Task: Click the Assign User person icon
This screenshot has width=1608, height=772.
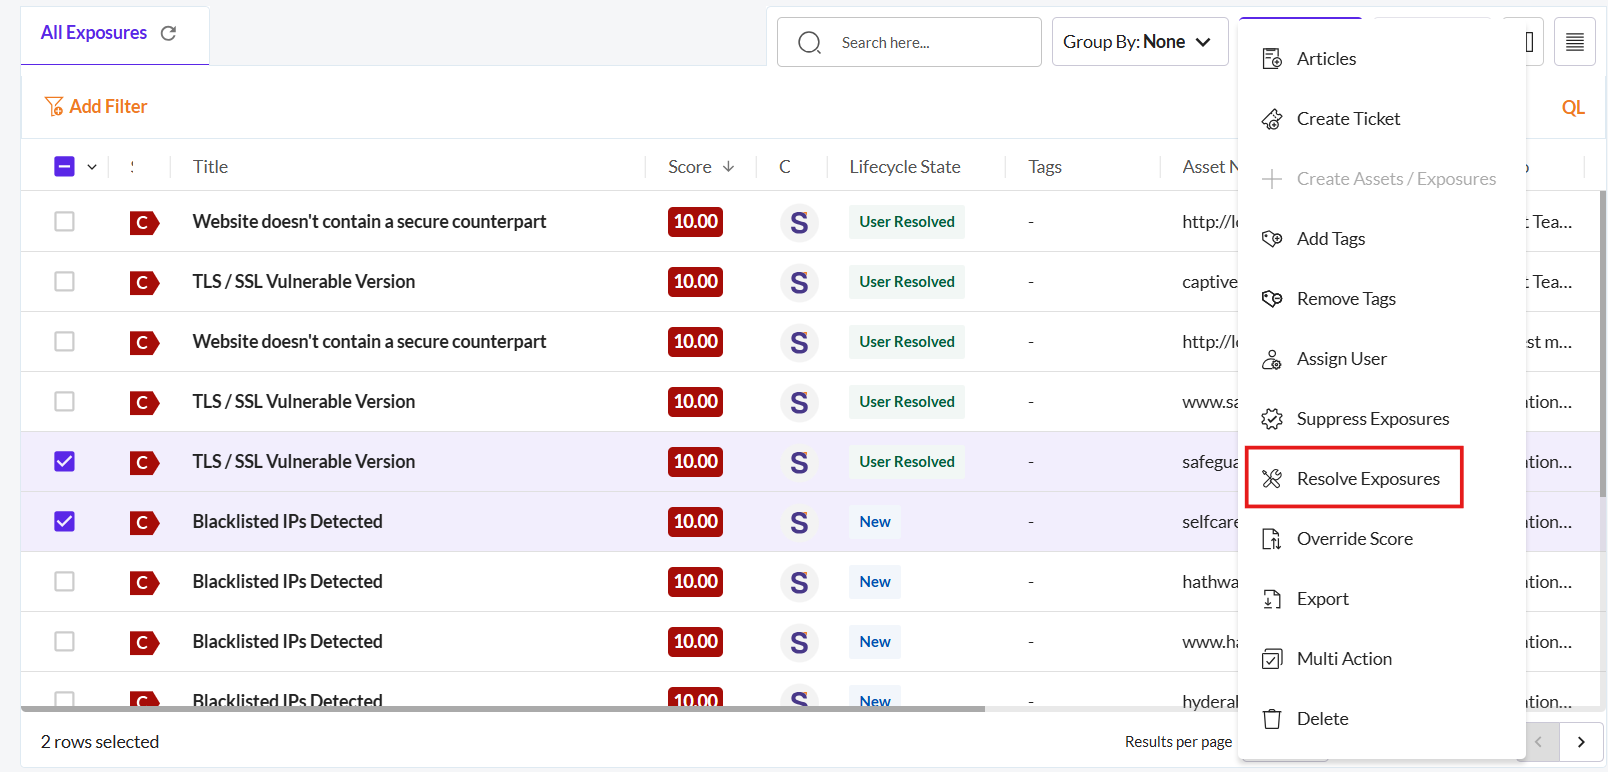Action: (1272, 359)
